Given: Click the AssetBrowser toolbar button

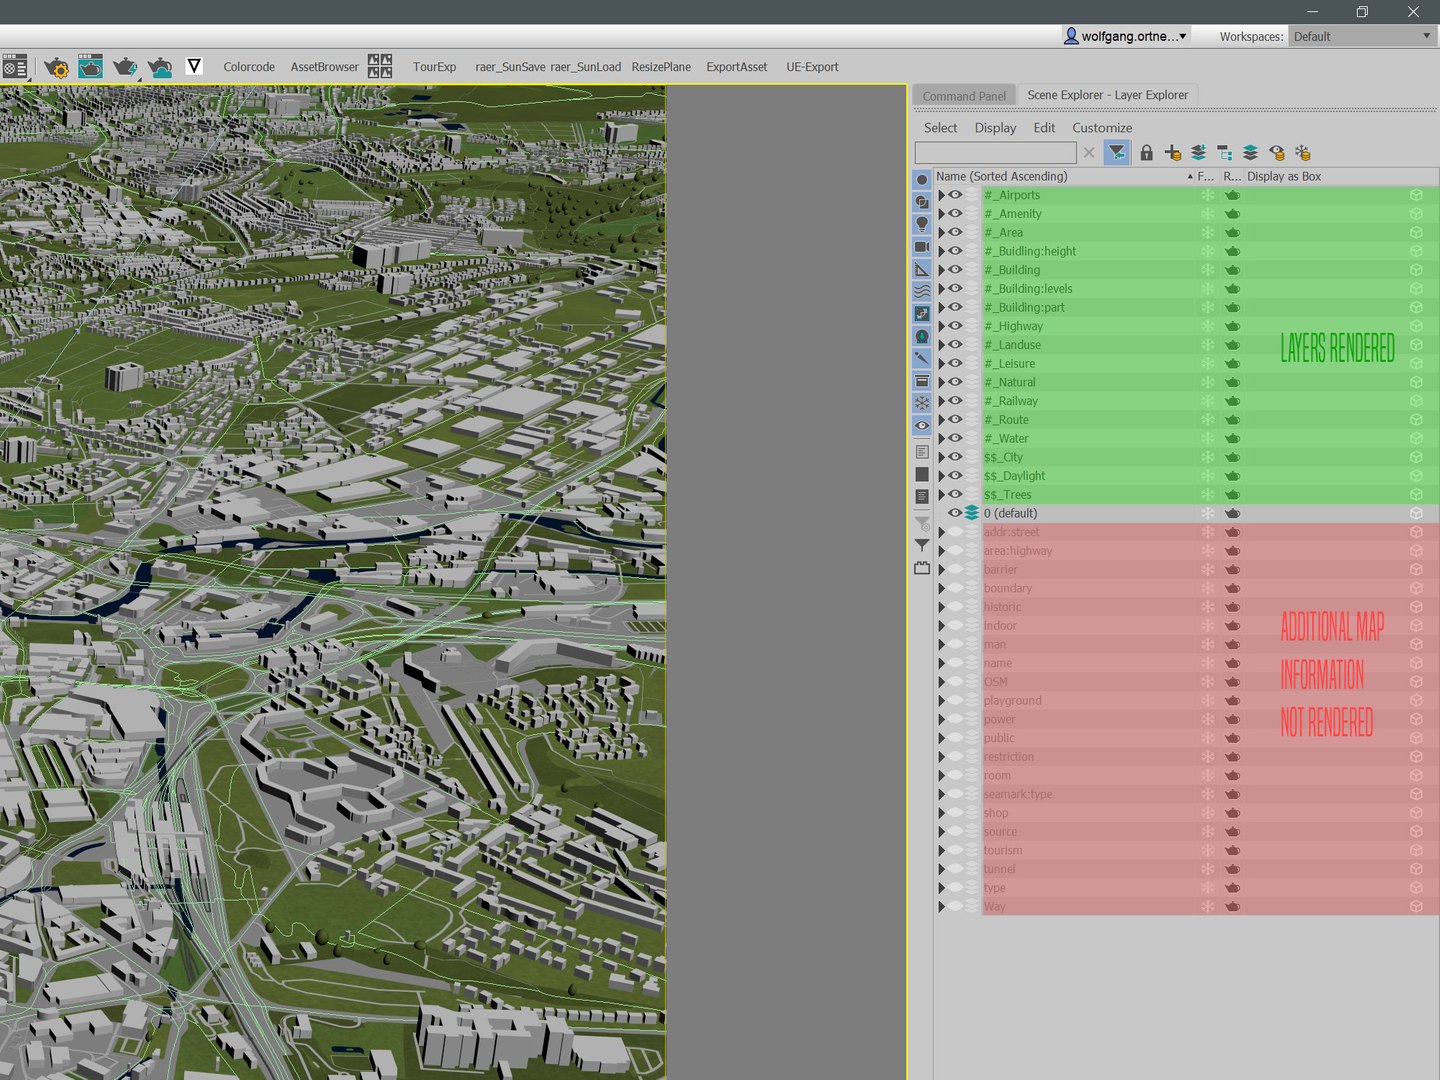Looking at the screenshot, I should tap(324, 67).
